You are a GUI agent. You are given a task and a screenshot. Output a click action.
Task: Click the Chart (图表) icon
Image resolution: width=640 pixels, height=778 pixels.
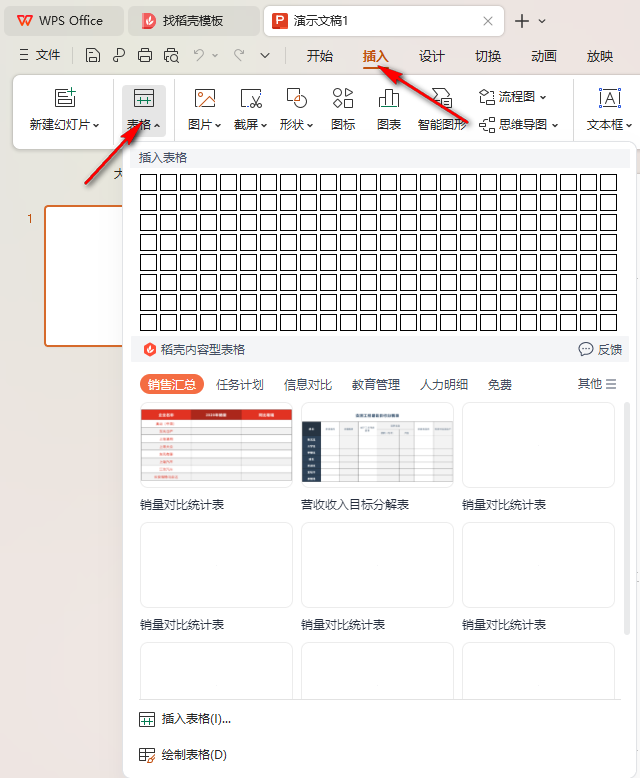(389, 98)
